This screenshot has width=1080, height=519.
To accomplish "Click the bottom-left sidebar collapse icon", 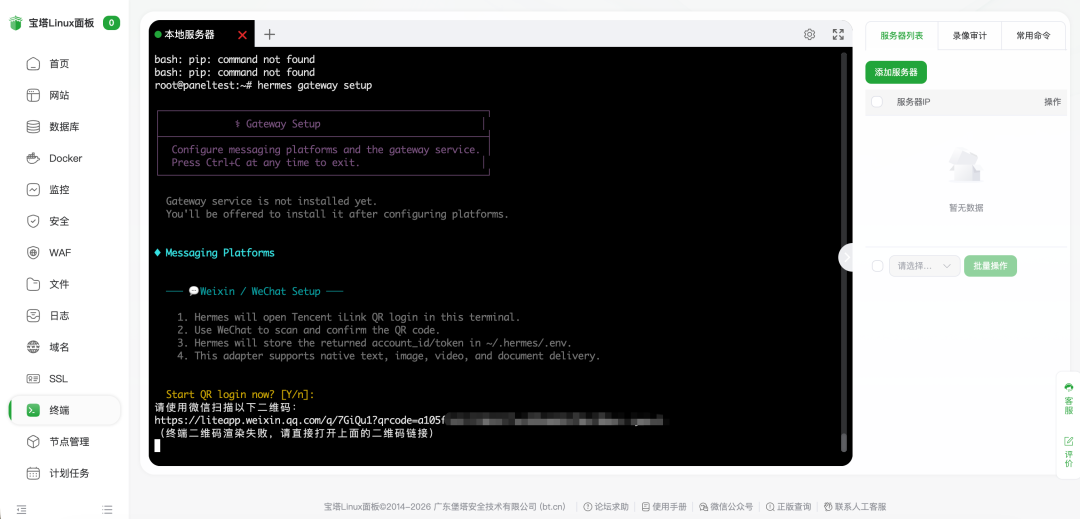I will [x=21, y=509].
